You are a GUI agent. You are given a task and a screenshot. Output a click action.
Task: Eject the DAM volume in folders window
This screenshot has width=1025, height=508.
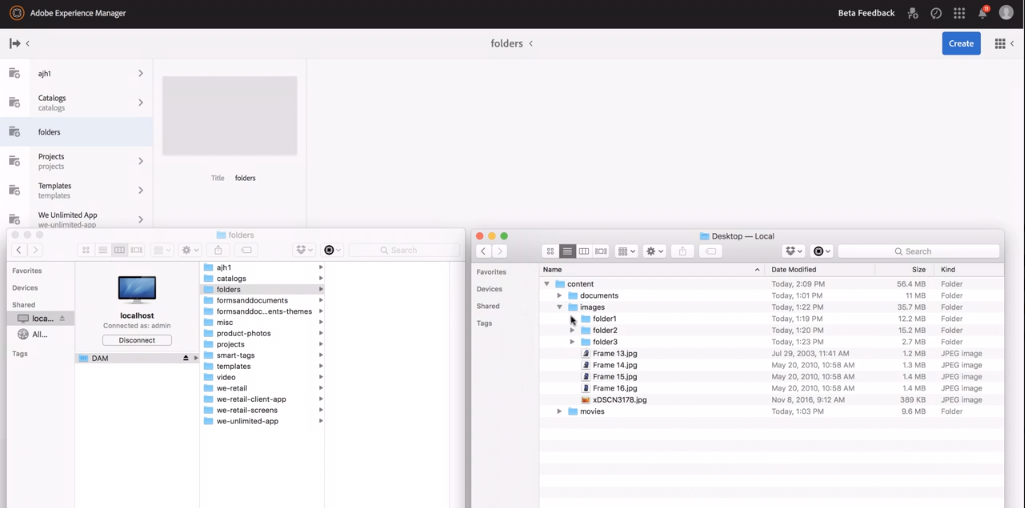click(x=186, y=358)
